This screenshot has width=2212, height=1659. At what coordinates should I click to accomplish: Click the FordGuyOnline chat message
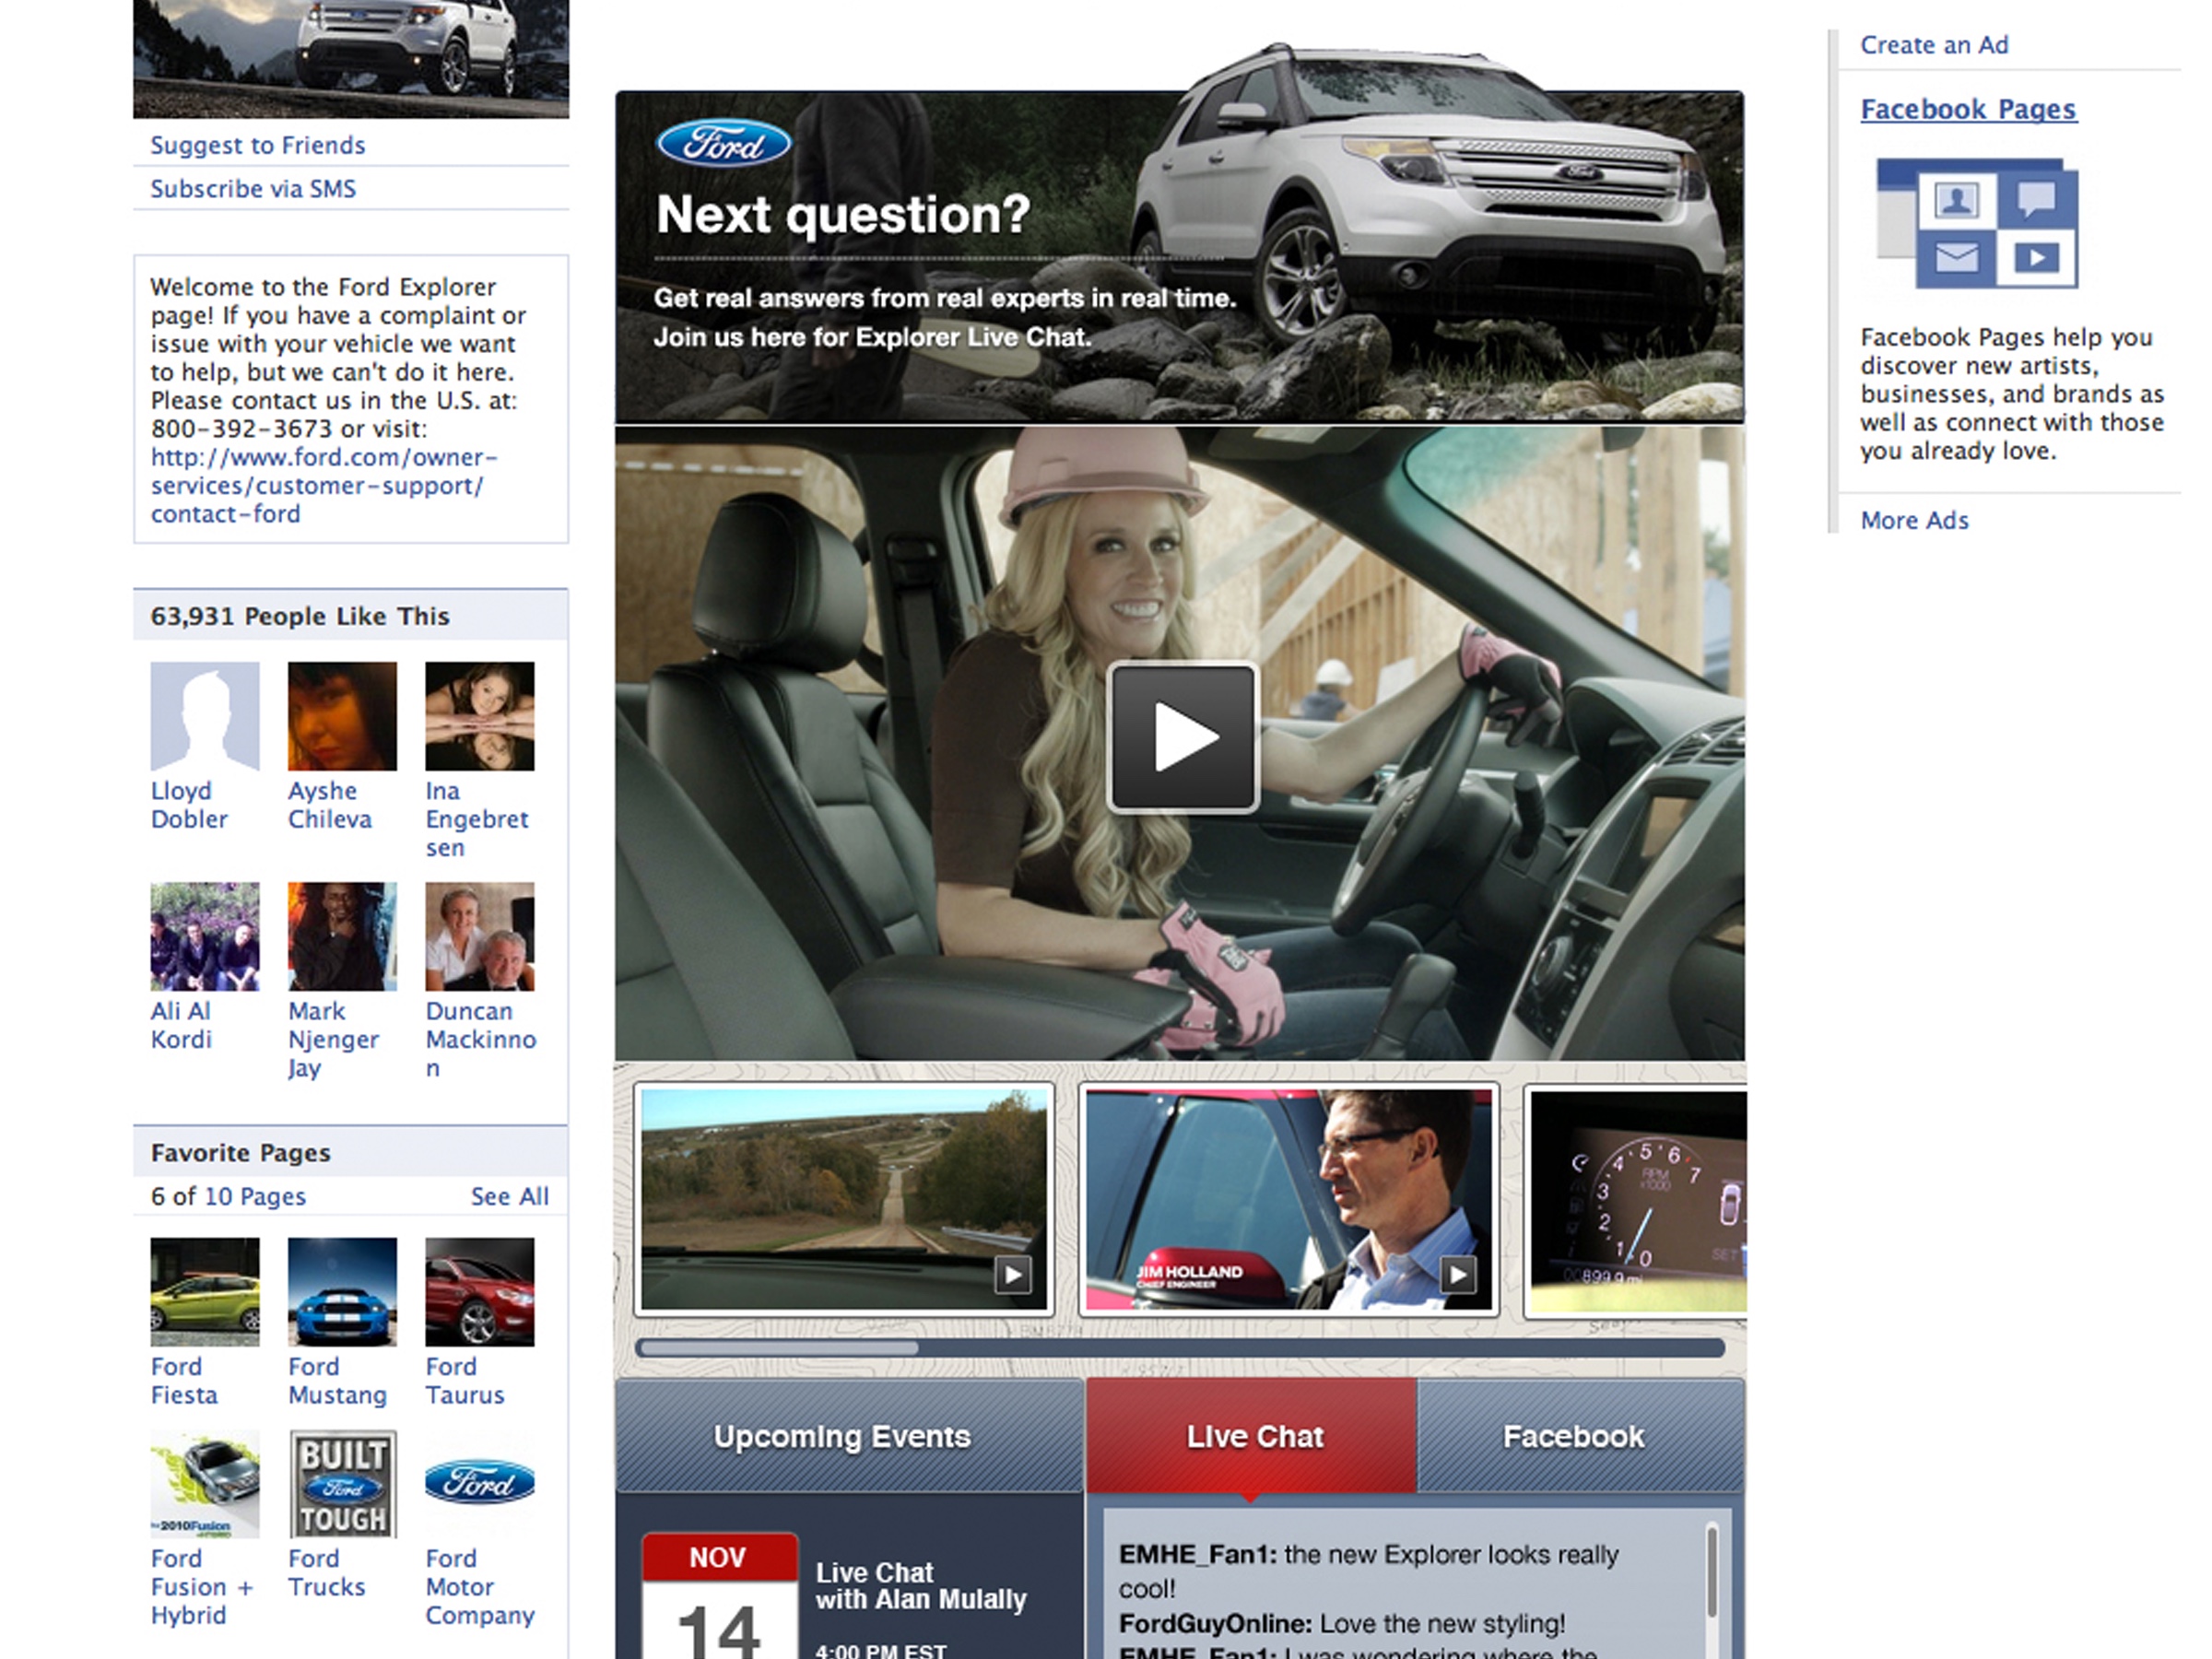coord(1342,1623)
